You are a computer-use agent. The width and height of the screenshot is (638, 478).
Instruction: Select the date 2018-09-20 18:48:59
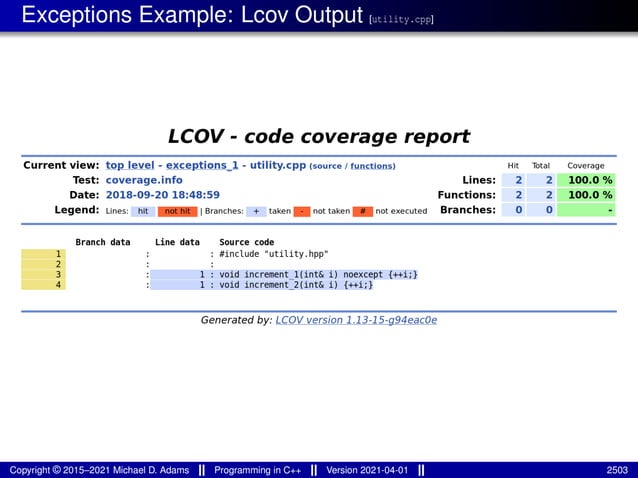click(163, 195)
